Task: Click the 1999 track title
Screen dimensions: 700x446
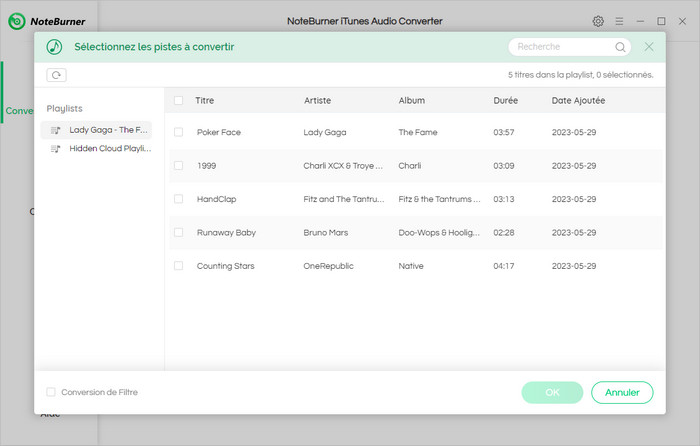Action: click(206, 166)
